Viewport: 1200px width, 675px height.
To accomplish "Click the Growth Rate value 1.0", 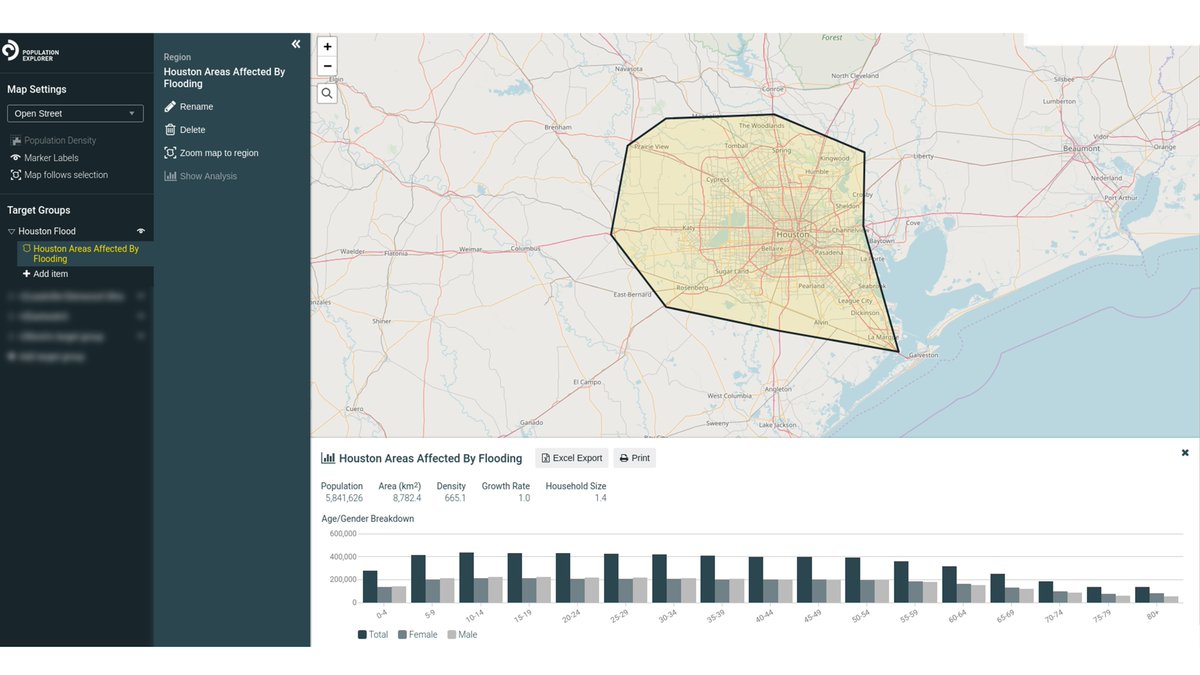I will 524,498.
